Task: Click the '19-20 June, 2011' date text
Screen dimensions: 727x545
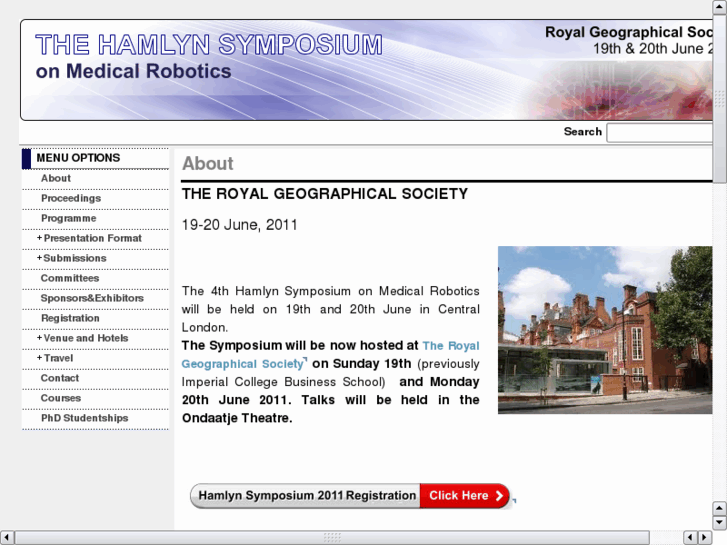Action: 239,225
